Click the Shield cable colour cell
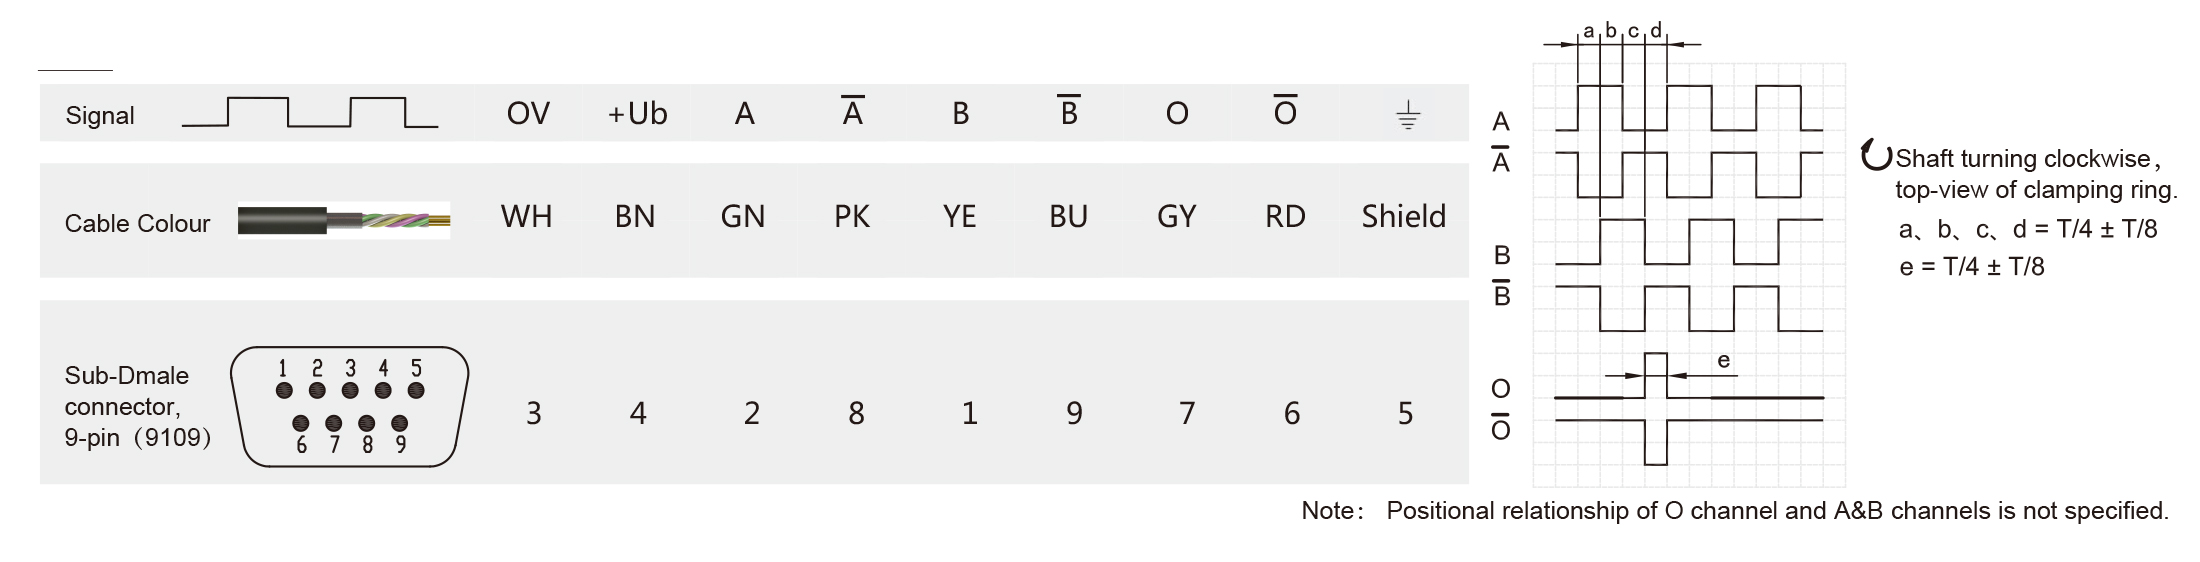 click(1403, 217)
